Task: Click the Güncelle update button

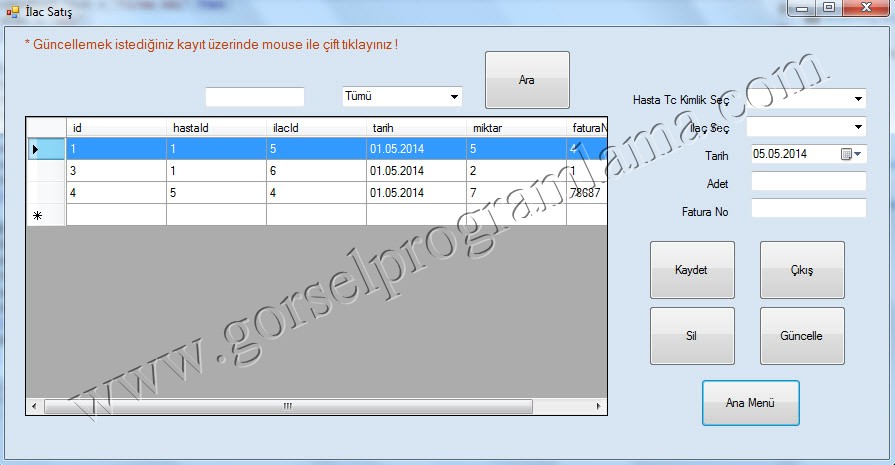Action: (x=802, y=336)
